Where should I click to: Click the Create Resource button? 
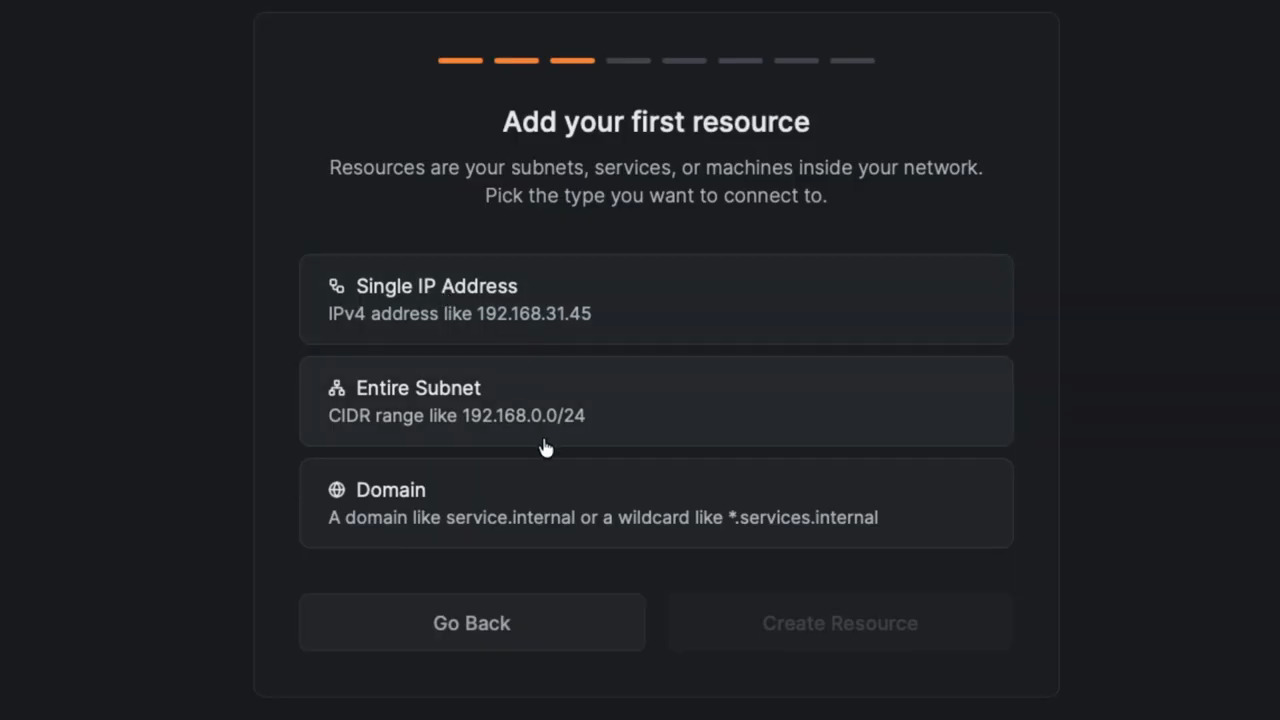click(x=840, y=623)
